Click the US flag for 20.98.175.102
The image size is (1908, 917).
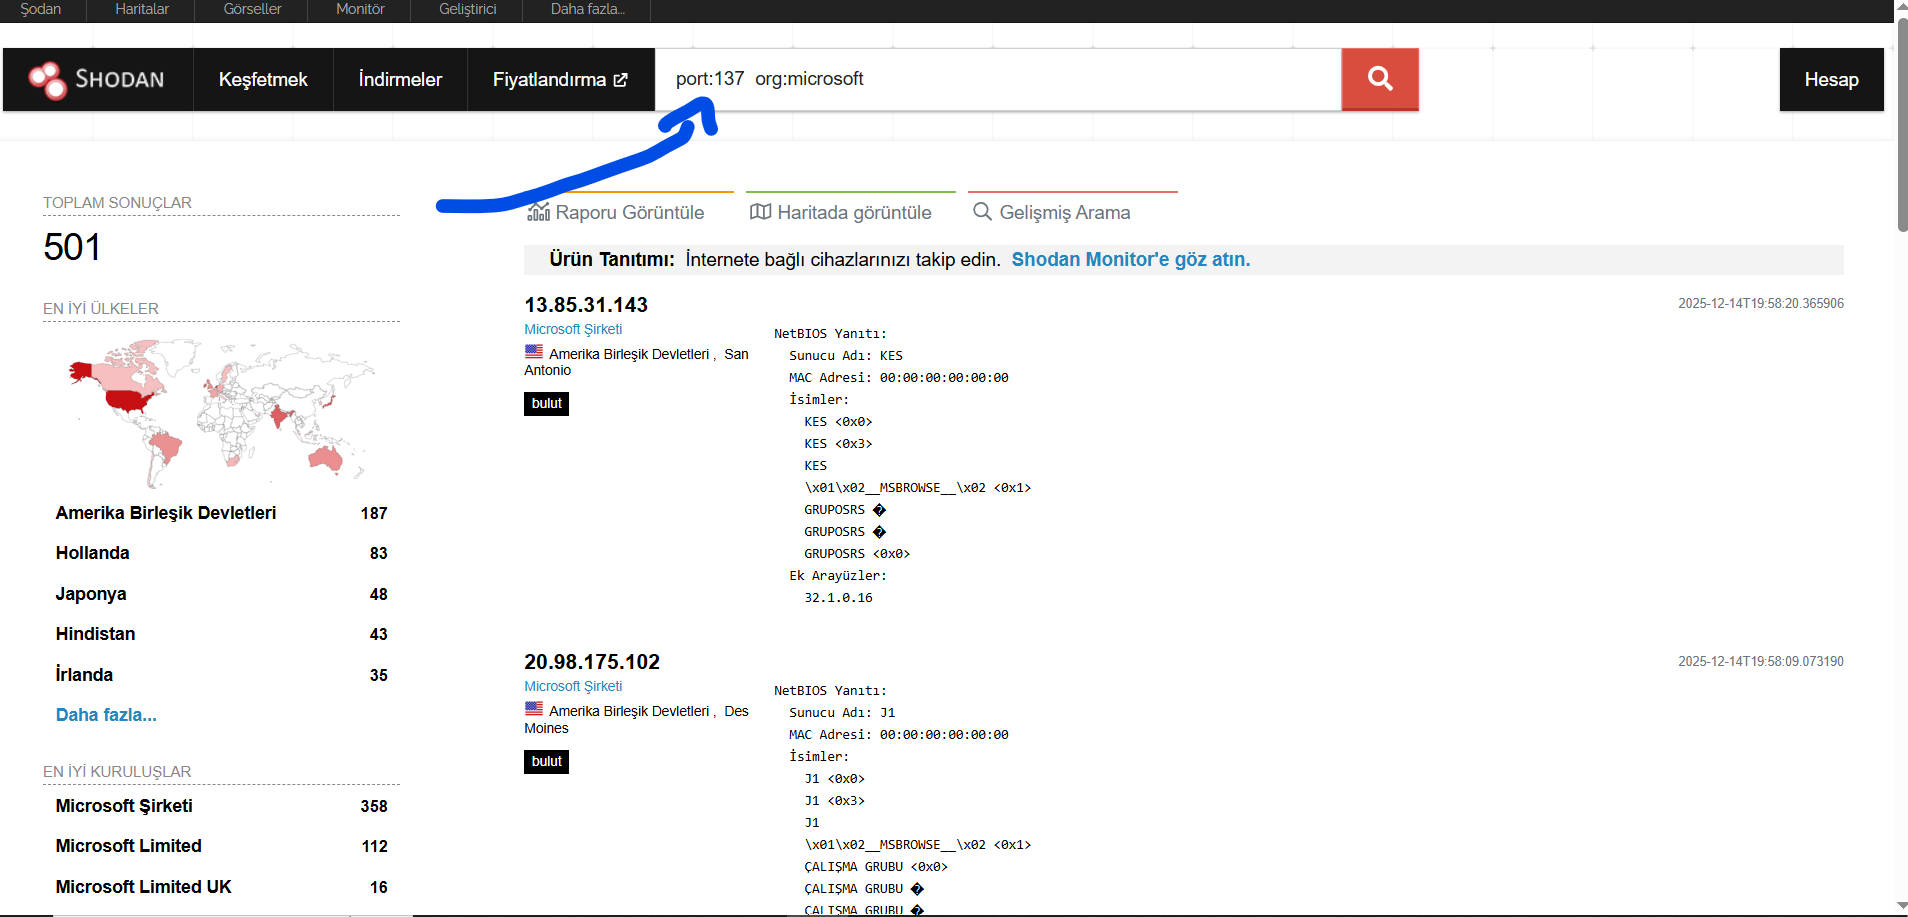pyautogui.click(x=534, y=709)
